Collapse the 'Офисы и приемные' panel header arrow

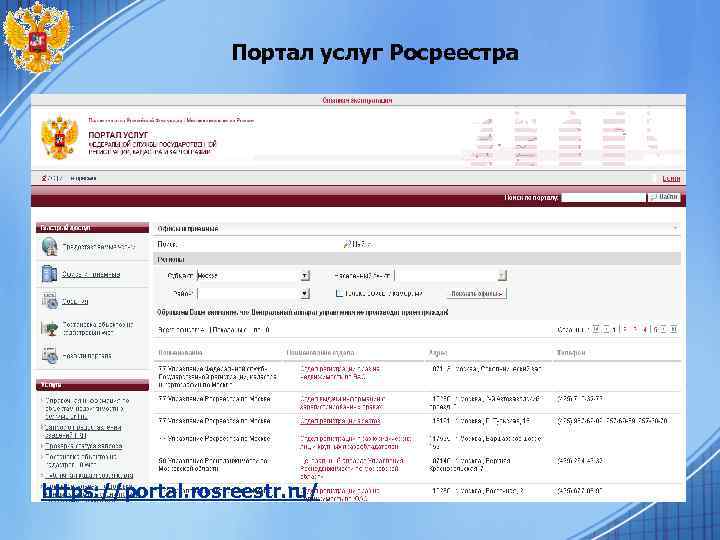675,228
